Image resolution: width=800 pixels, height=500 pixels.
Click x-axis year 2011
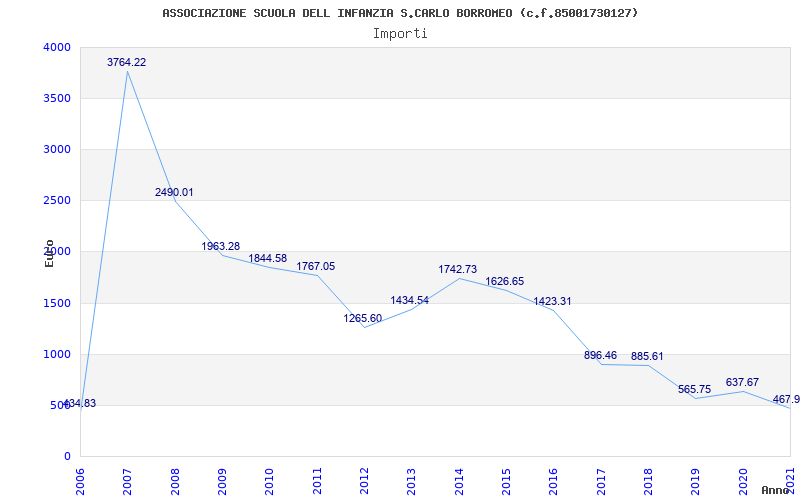317,481
